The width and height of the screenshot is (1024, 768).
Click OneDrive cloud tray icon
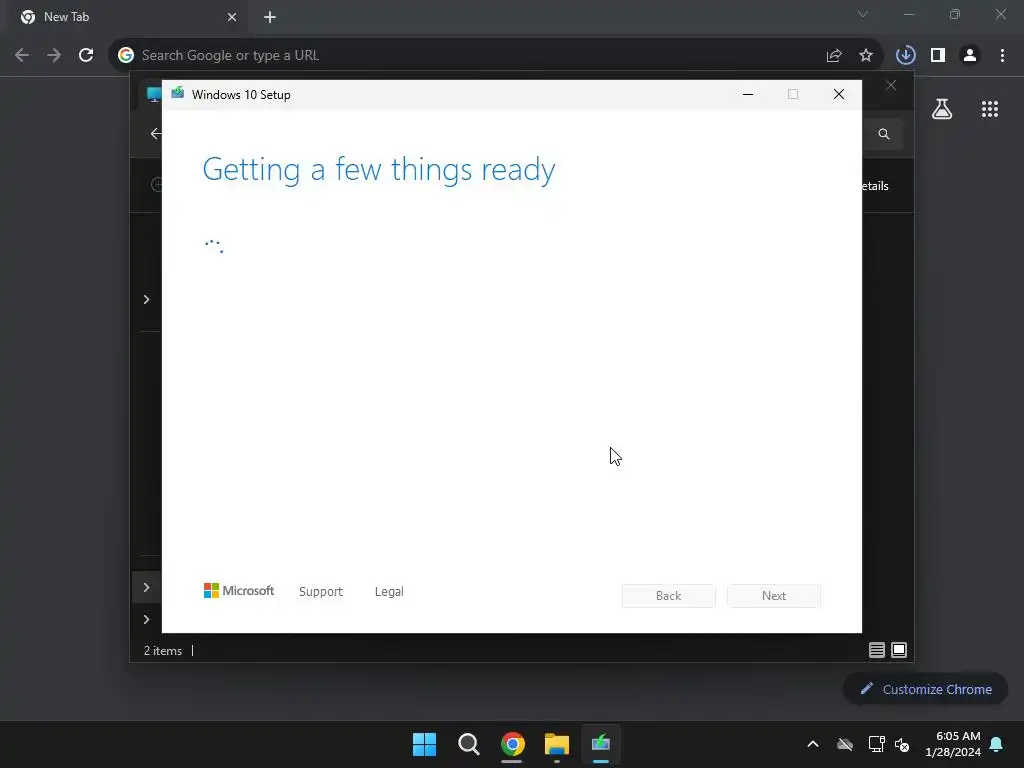(845, 744)
